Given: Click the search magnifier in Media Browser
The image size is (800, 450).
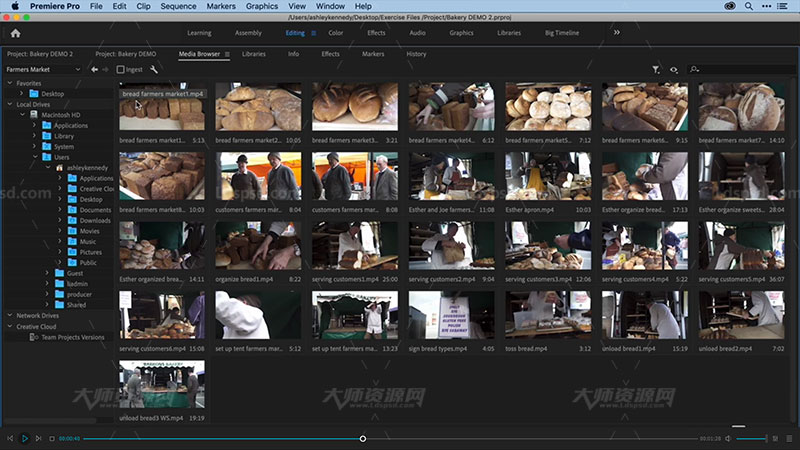Looking at the screenshot, I should (694, 69).
